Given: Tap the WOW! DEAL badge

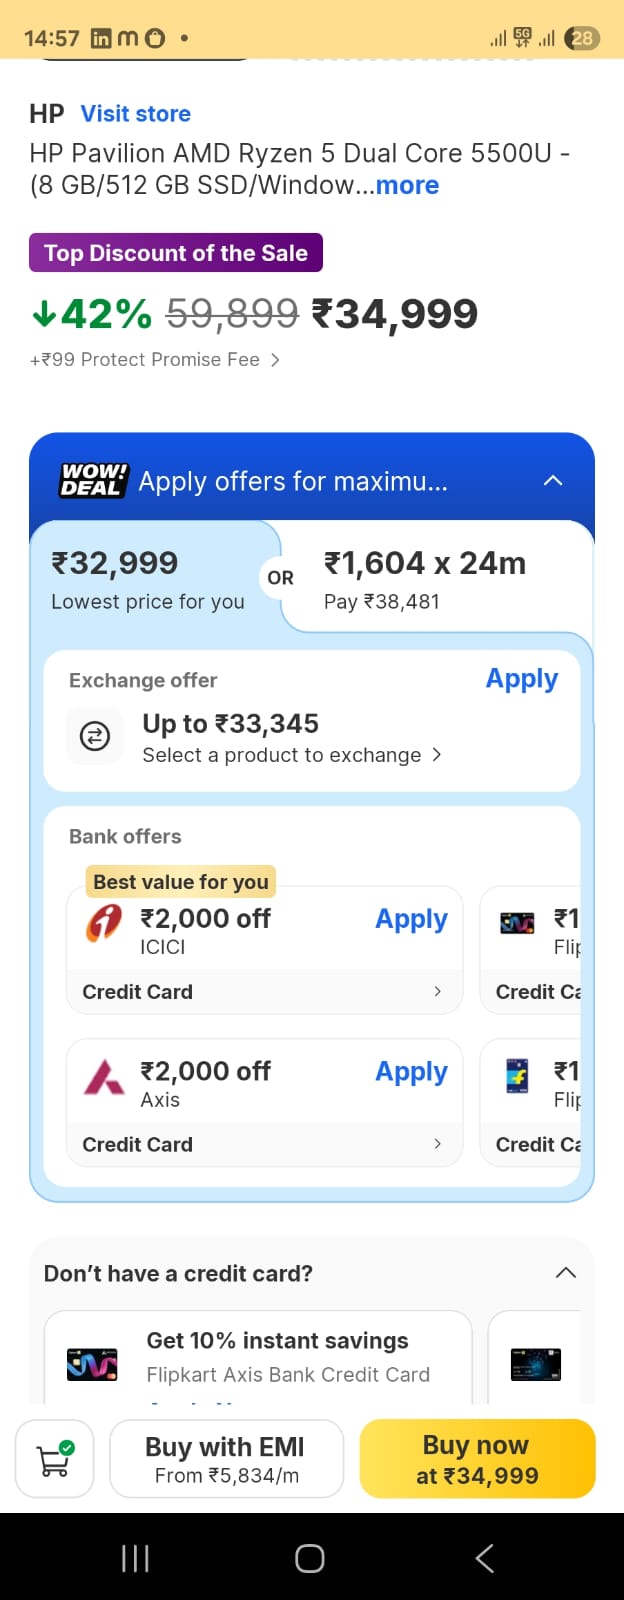Looking at the screenshot, I should (x=93, y=481).
